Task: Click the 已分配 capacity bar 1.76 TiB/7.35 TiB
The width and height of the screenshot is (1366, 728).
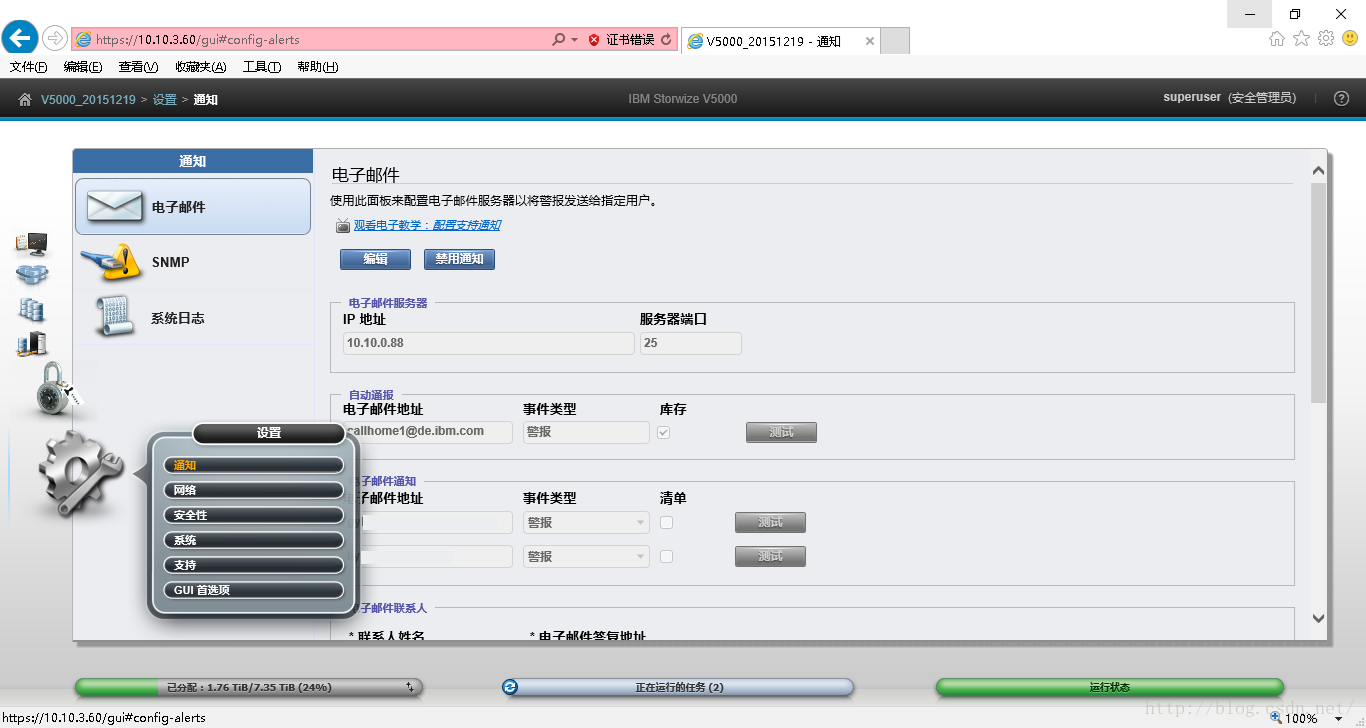Action: click(249, 687)
